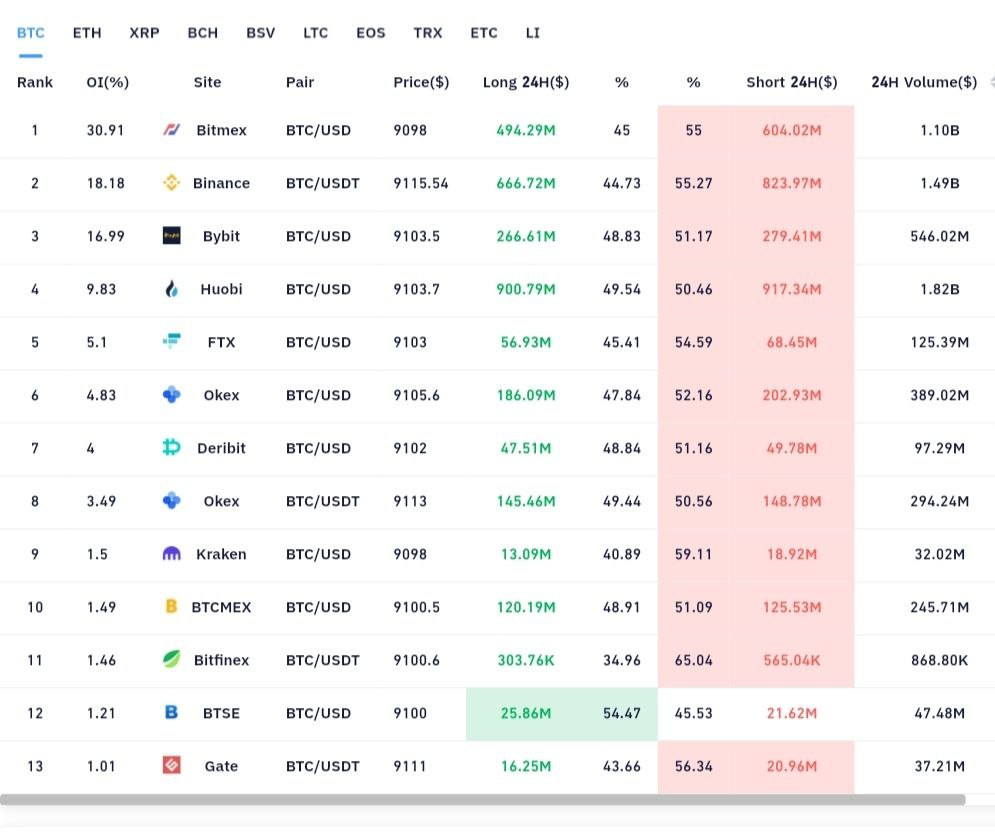Click the BTSE exchange logo icon
The width and height of the screenshot is (995, 833).
[x=171, y=712]
